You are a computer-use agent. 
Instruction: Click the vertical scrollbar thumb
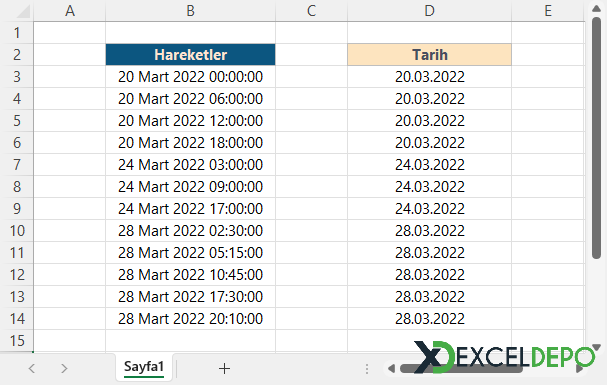pyautogui.click(x=597, y=137)
